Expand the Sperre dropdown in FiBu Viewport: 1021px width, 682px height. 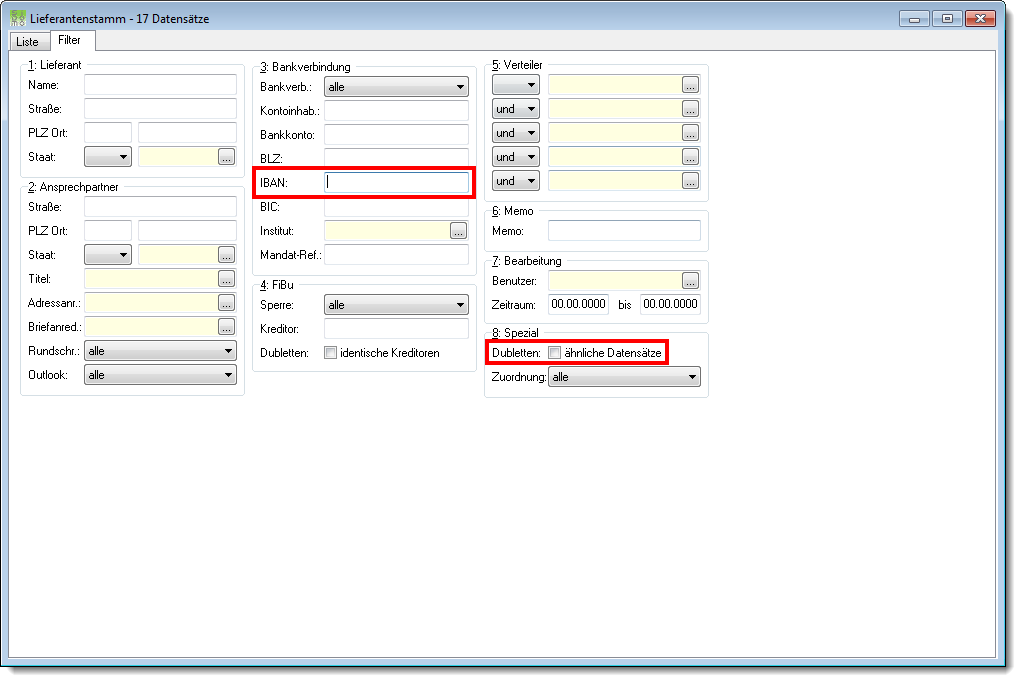[396, 305]
